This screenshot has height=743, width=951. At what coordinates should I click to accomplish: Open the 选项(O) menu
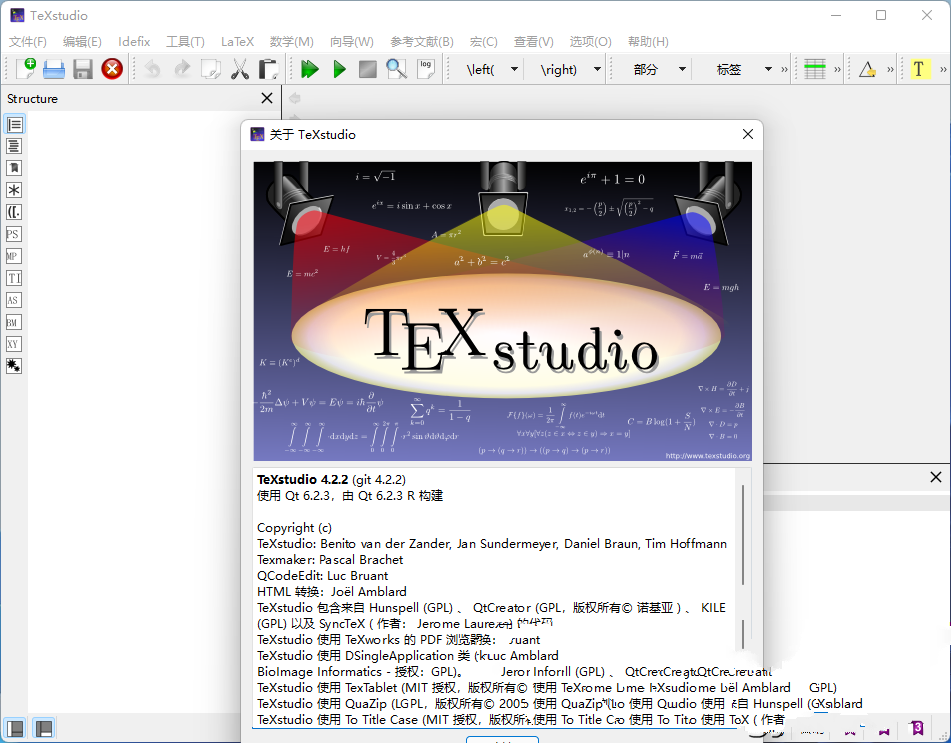click(590, 41)
